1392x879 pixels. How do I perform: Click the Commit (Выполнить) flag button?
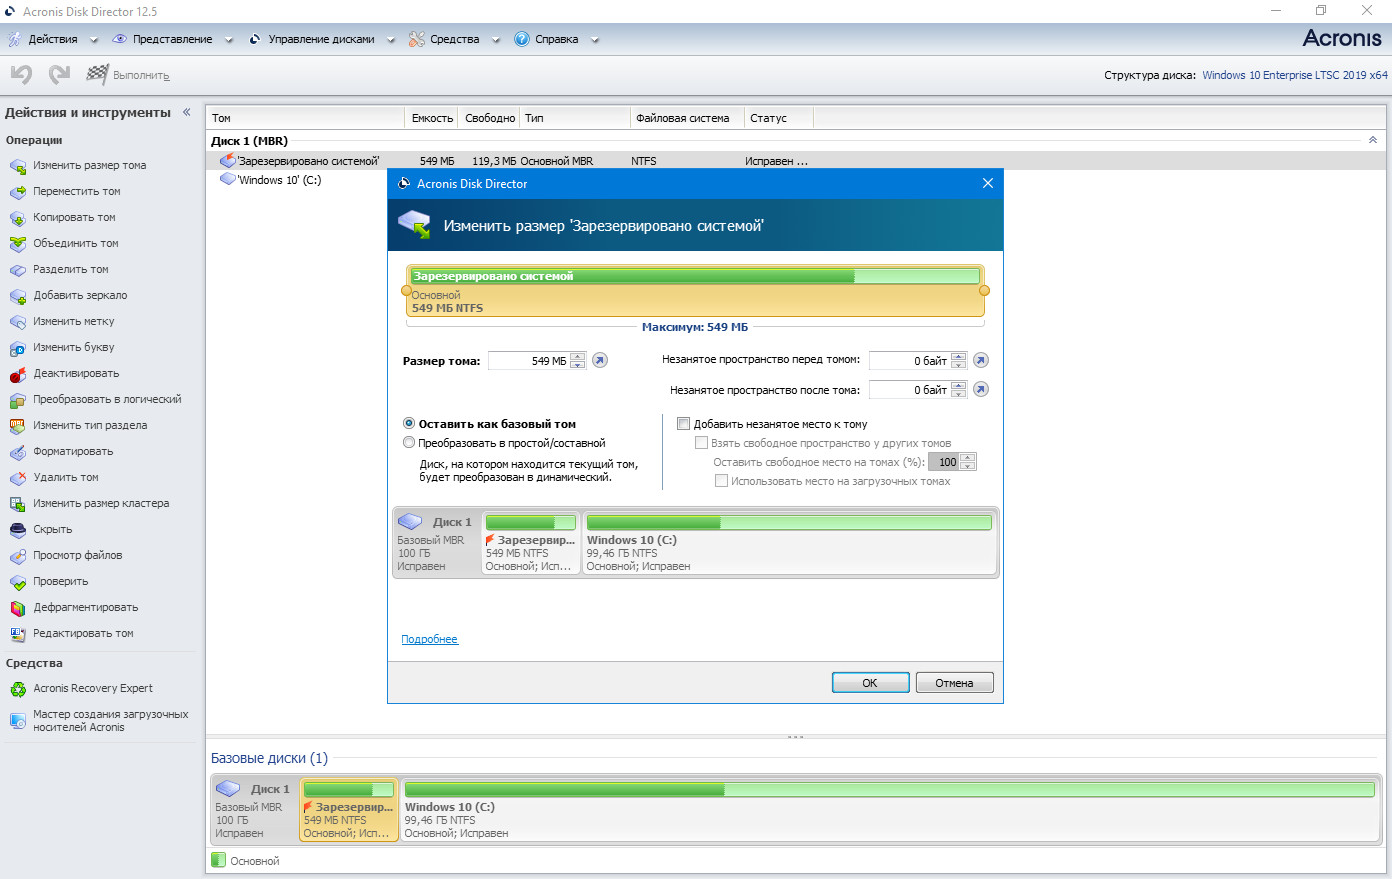coord(128,75)
